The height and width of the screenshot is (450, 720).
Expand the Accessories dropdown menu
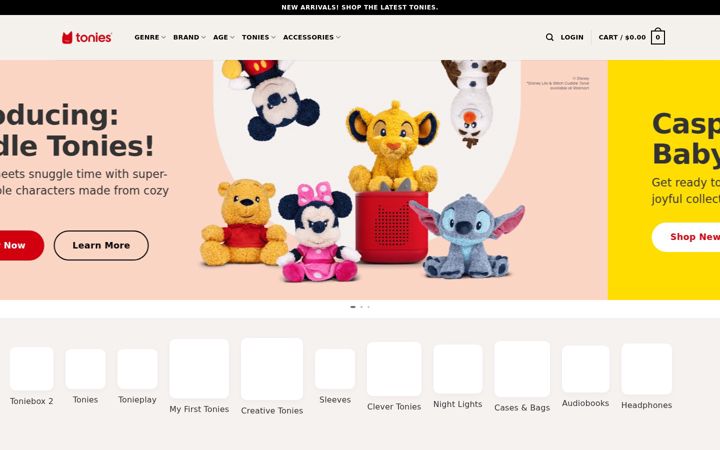[312, 37]
